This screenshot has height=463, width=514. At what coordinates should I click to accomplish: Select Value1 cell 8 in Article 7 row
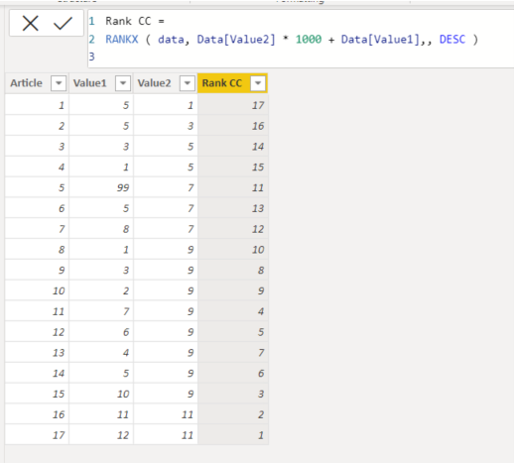tap(101, 229)
